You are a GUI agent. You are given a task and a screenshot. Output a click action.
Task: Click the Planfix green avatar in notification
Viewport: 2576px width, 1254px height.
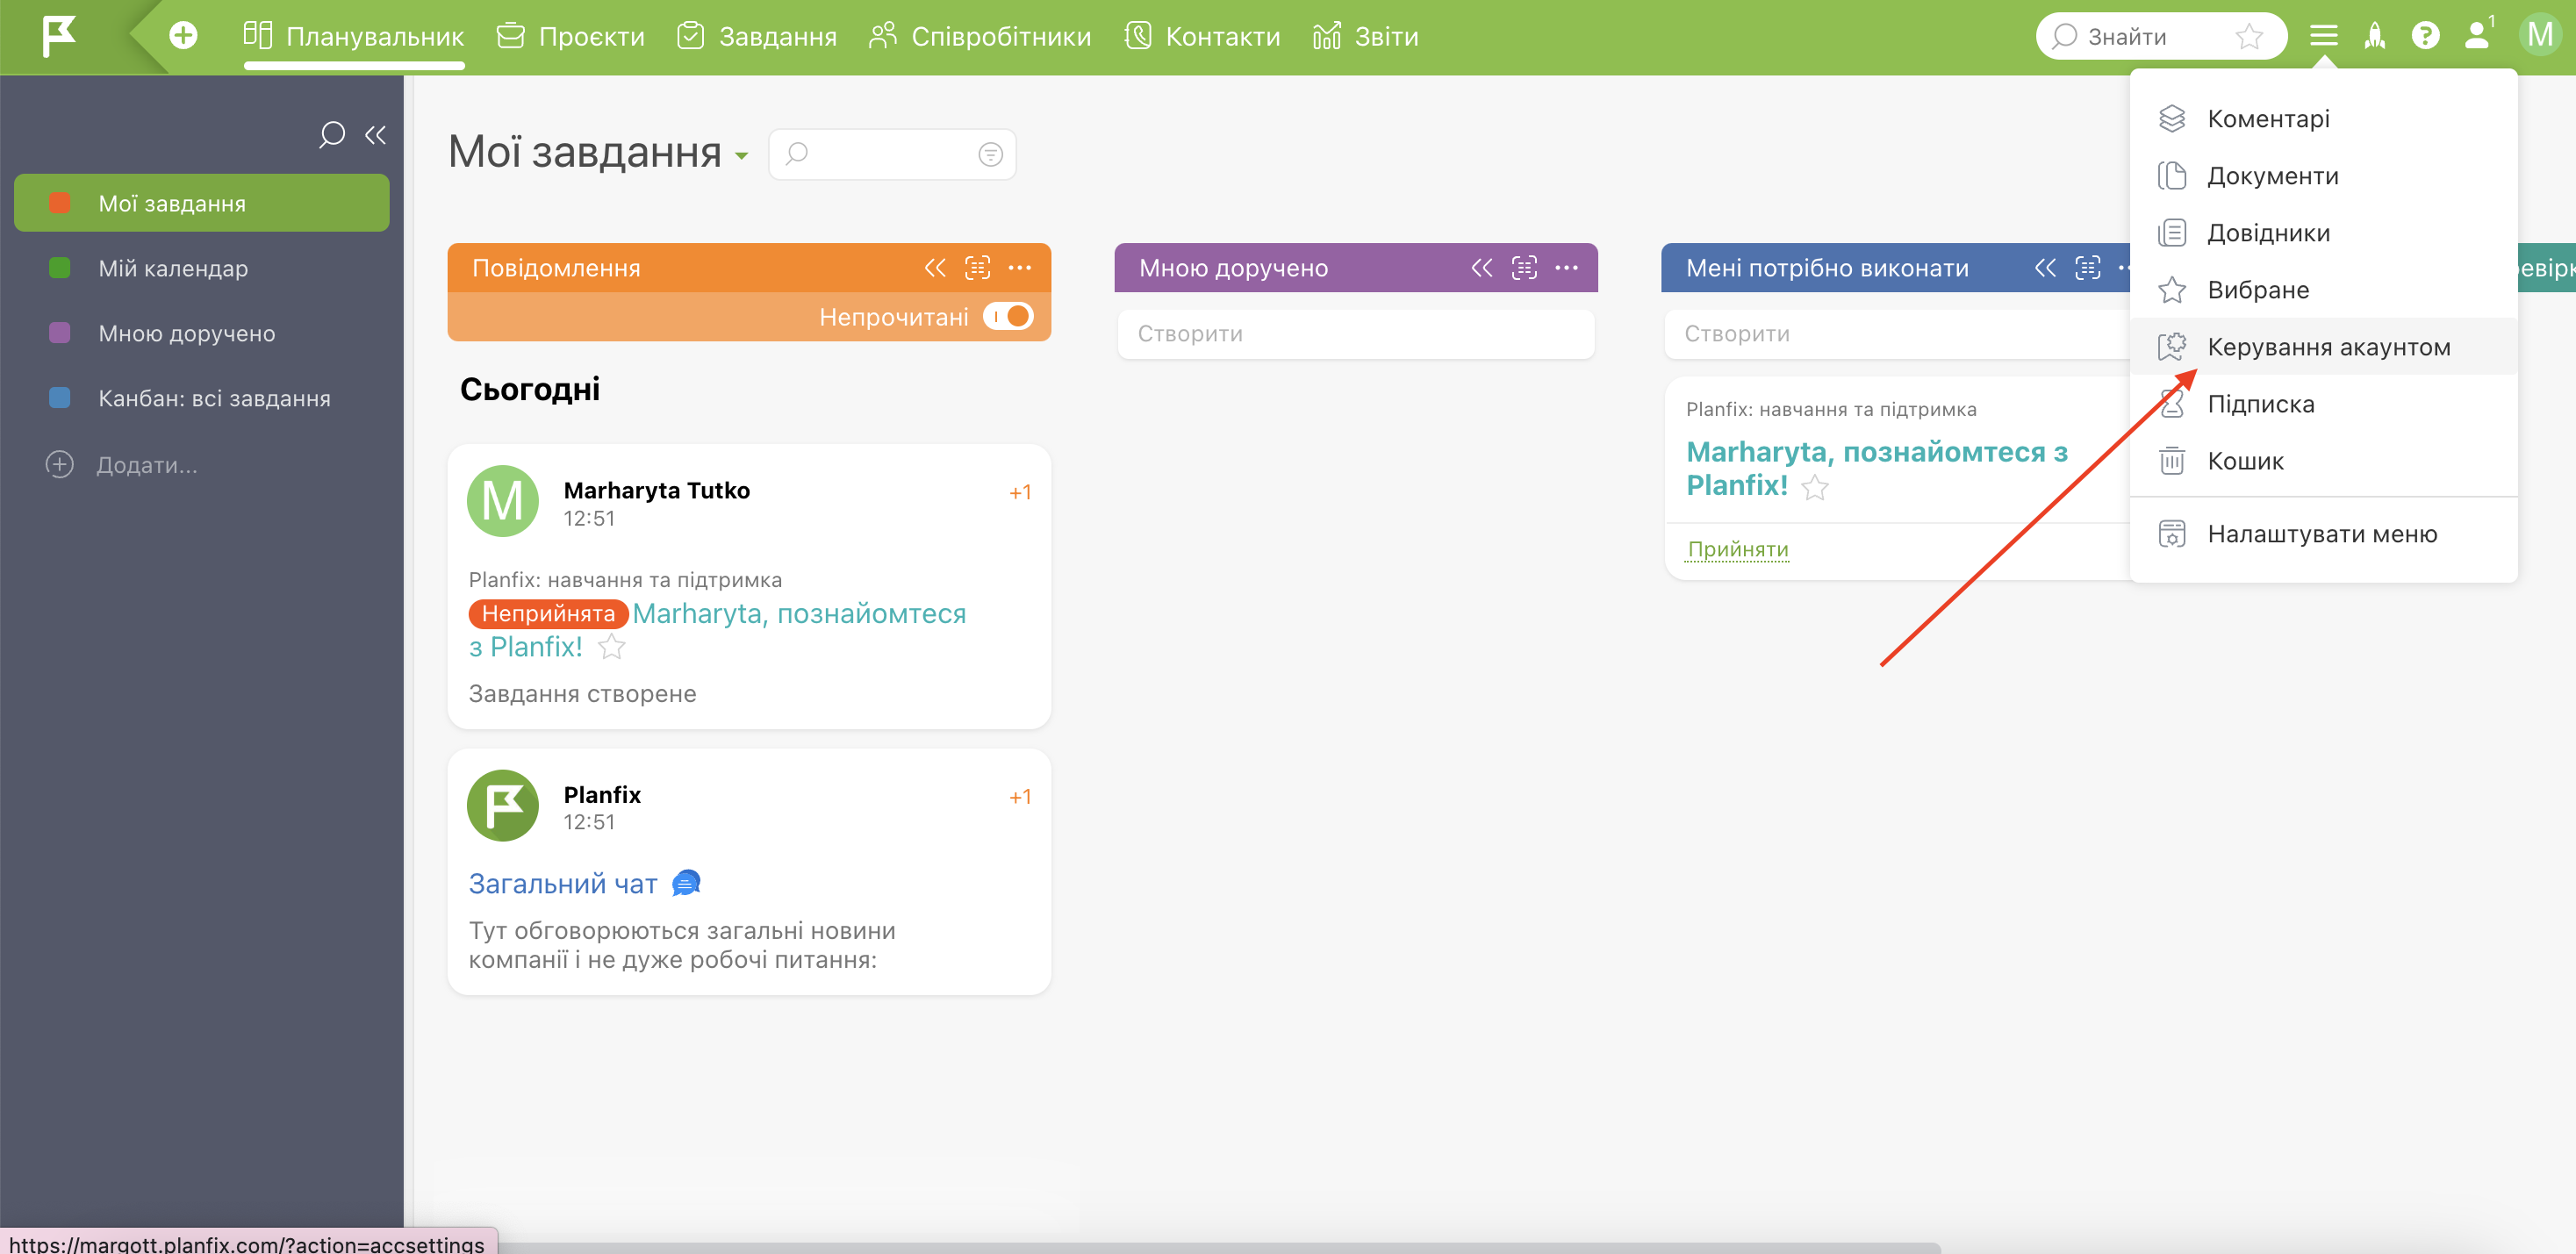tap(503, 805)
